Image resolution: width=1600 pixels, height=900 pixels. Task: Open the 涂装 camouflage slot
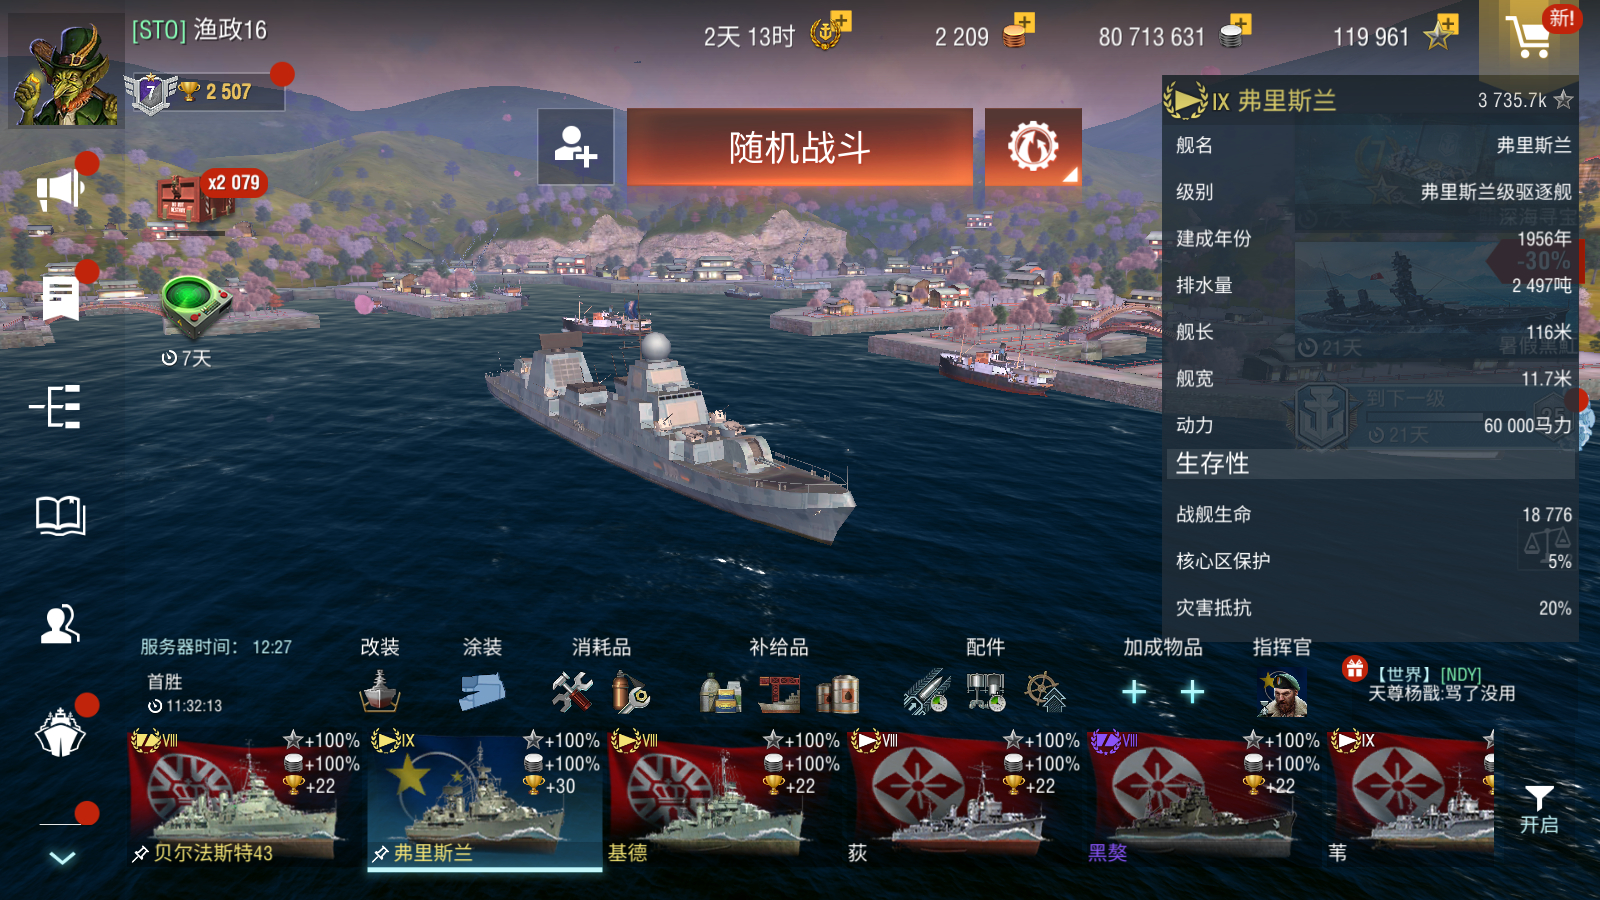coord(483,691)
